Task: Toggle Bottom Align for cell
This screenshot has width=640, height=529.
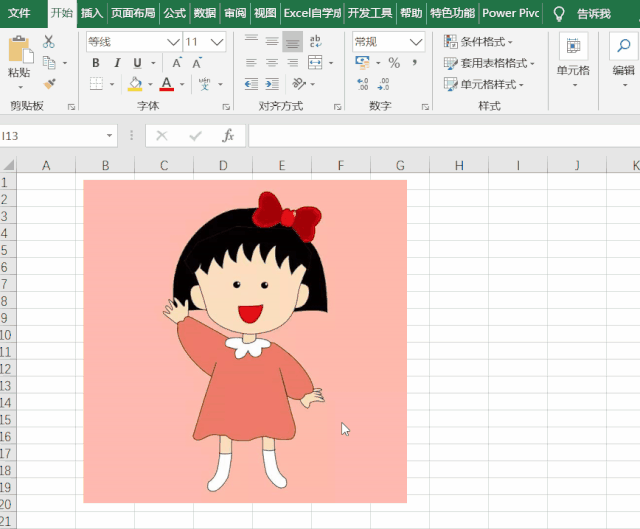Action: point(292,41)
